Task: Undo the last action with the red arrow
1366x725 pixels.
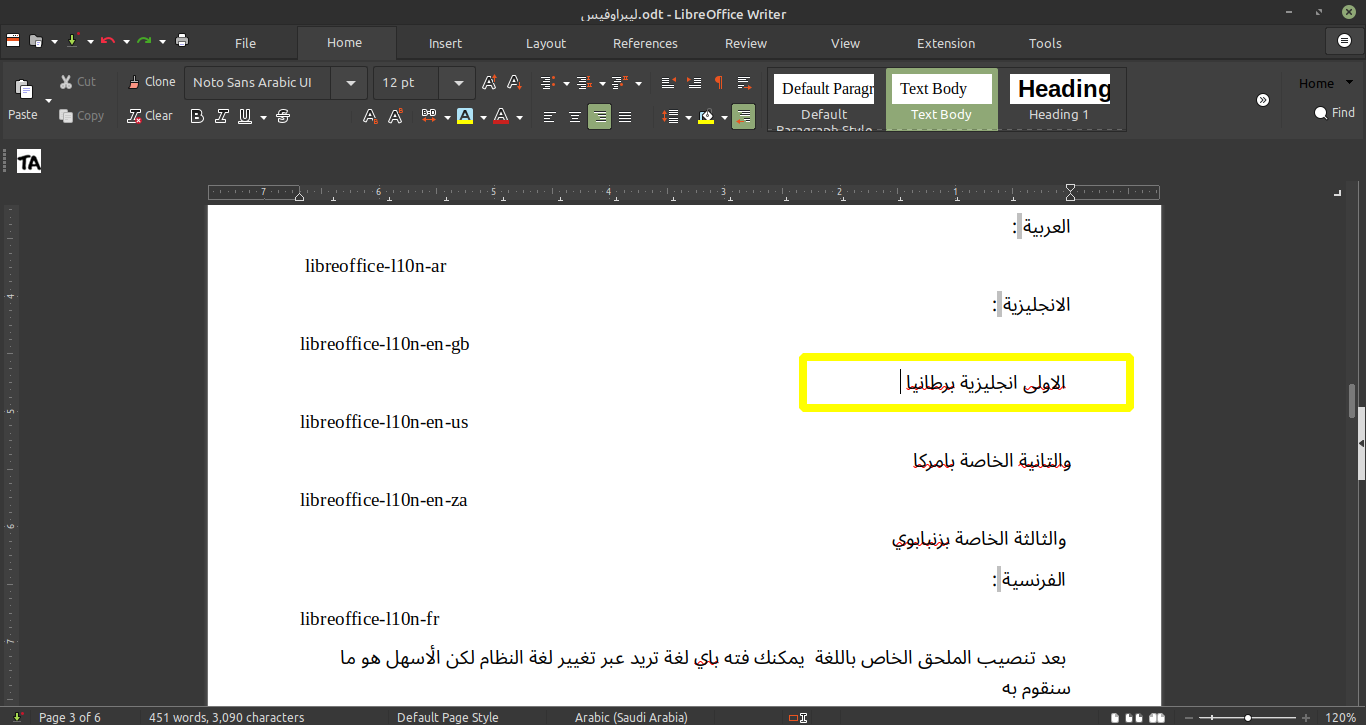Action: click(107, 41)
